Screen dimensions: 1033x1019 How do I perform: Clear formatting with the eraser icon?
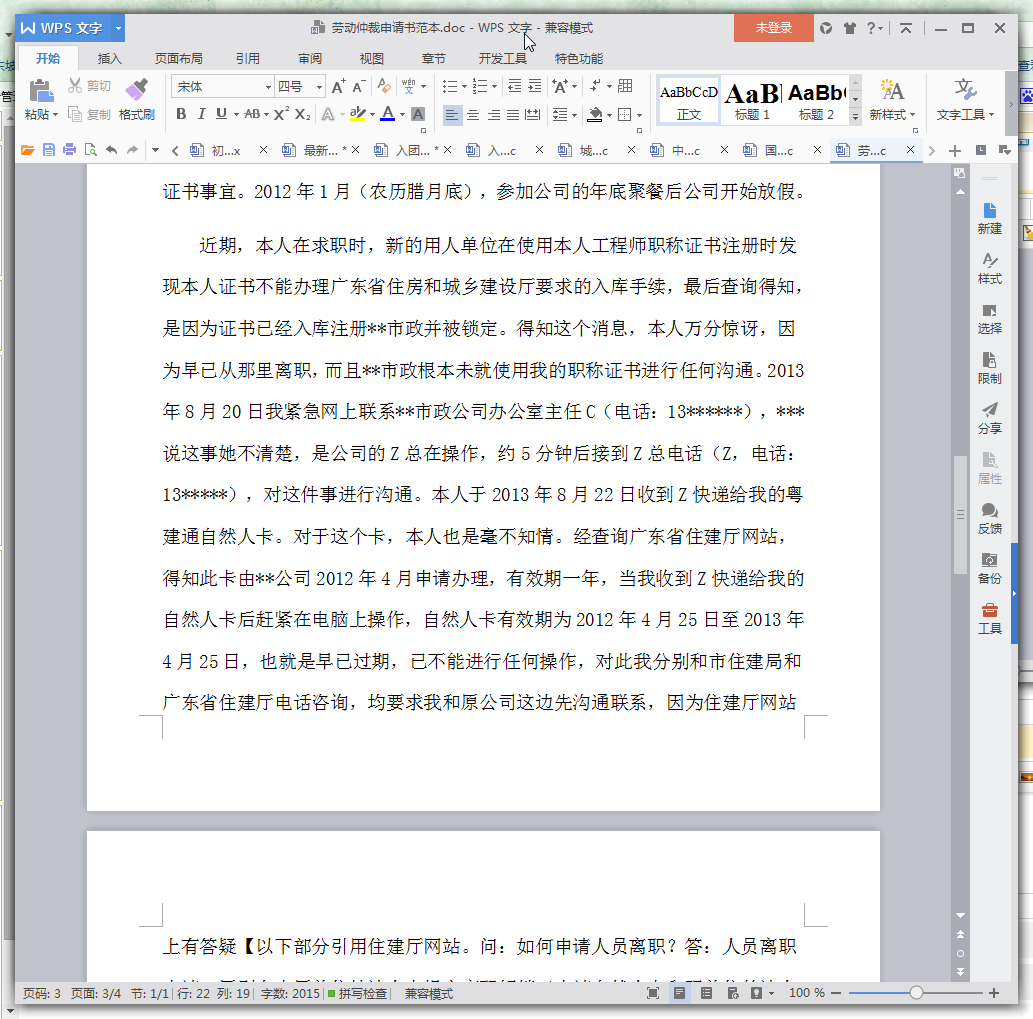[383, 86]
